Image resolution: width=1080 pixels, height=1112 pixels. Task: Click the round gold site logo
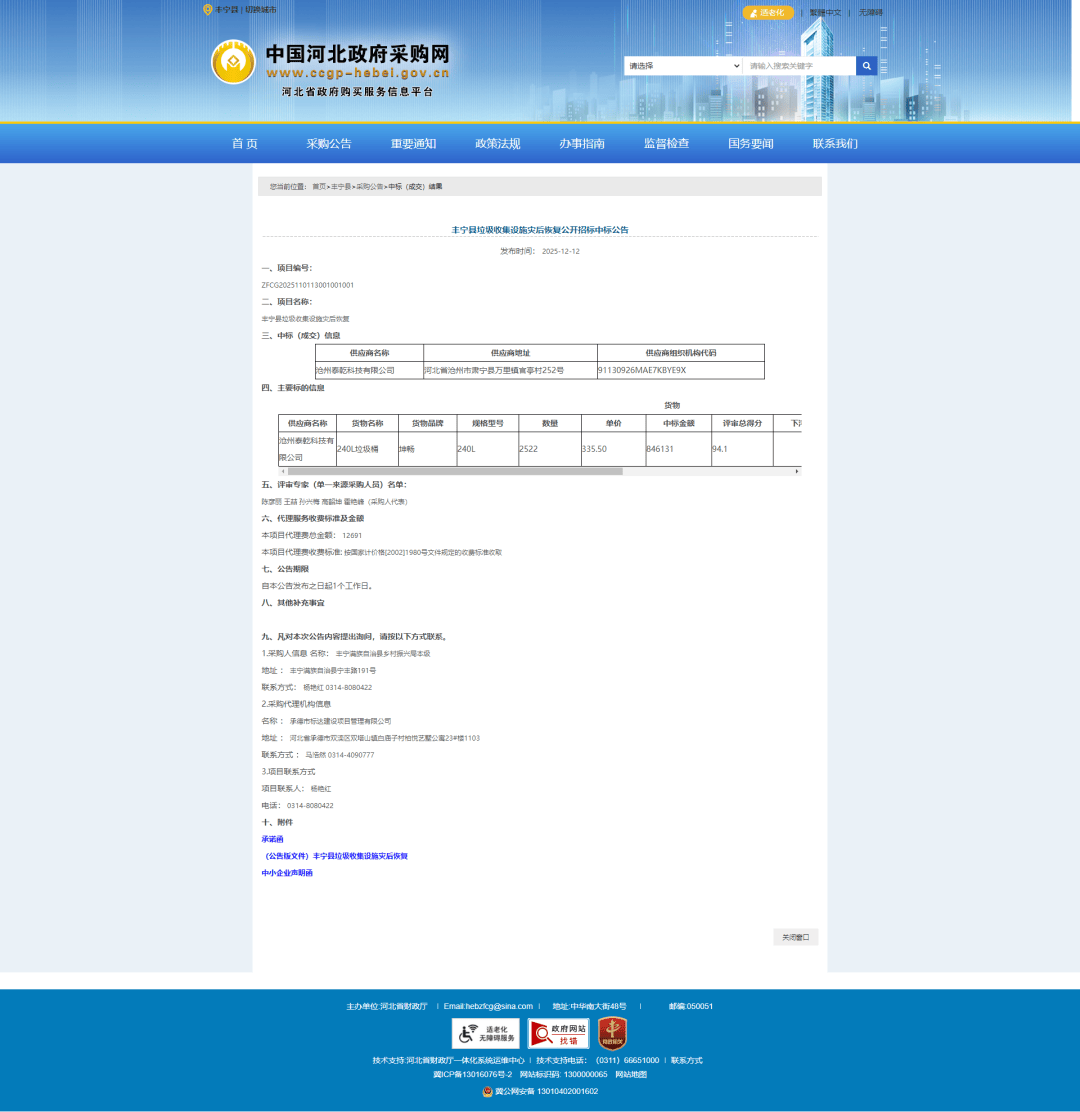click(233, 62)
